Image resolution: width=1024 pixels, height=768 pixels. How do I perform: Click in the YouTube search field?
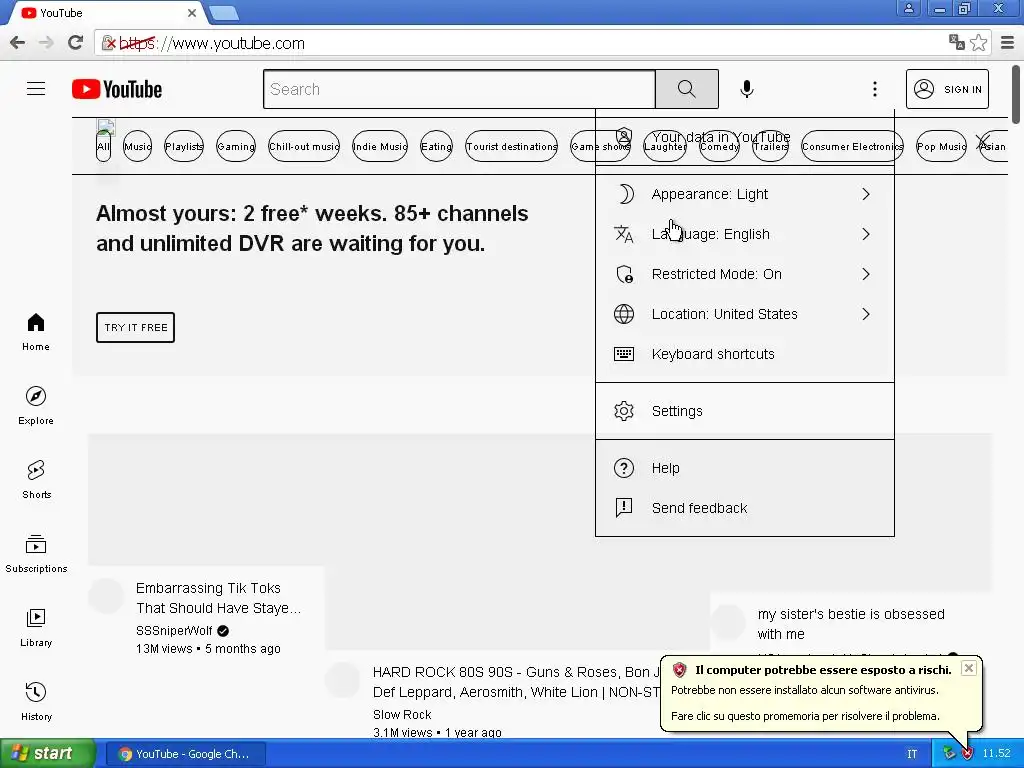point(459,89)
